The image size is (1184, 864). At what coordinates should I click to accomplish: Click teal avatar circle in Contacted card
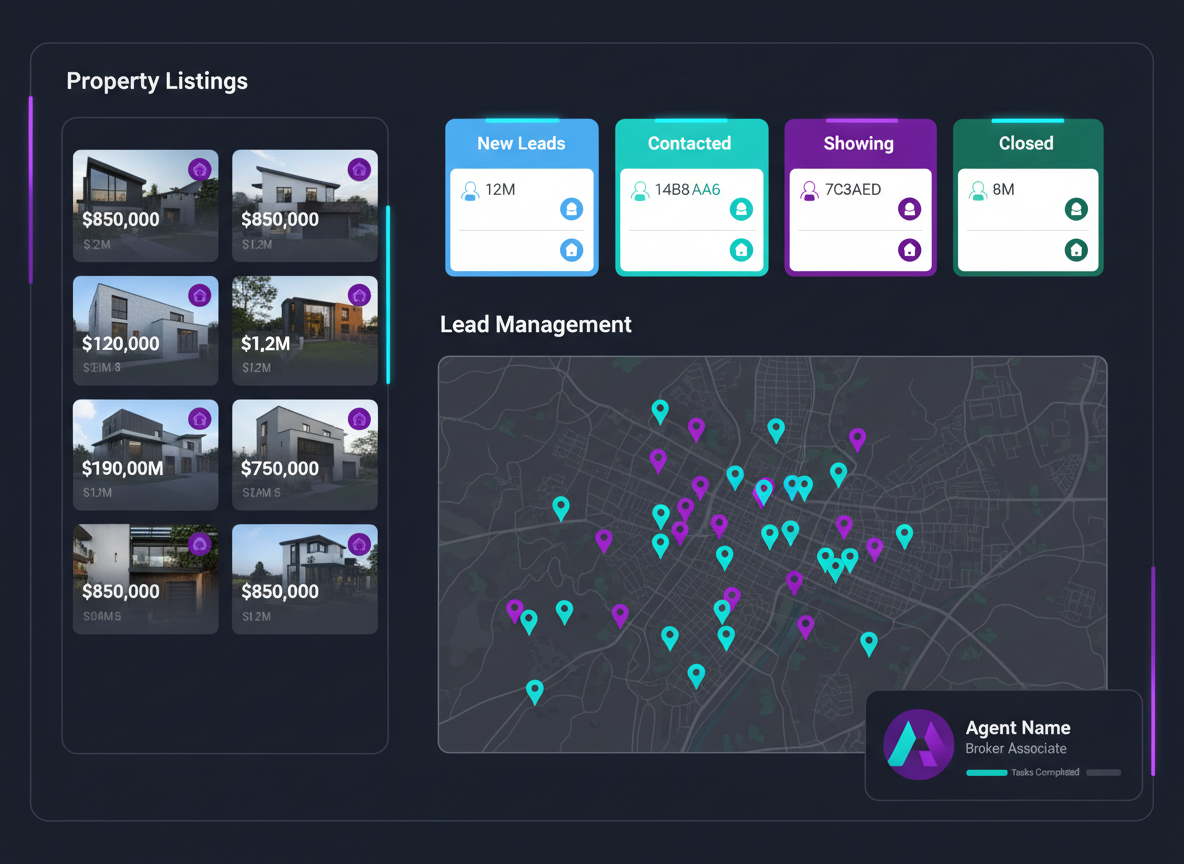742,209
